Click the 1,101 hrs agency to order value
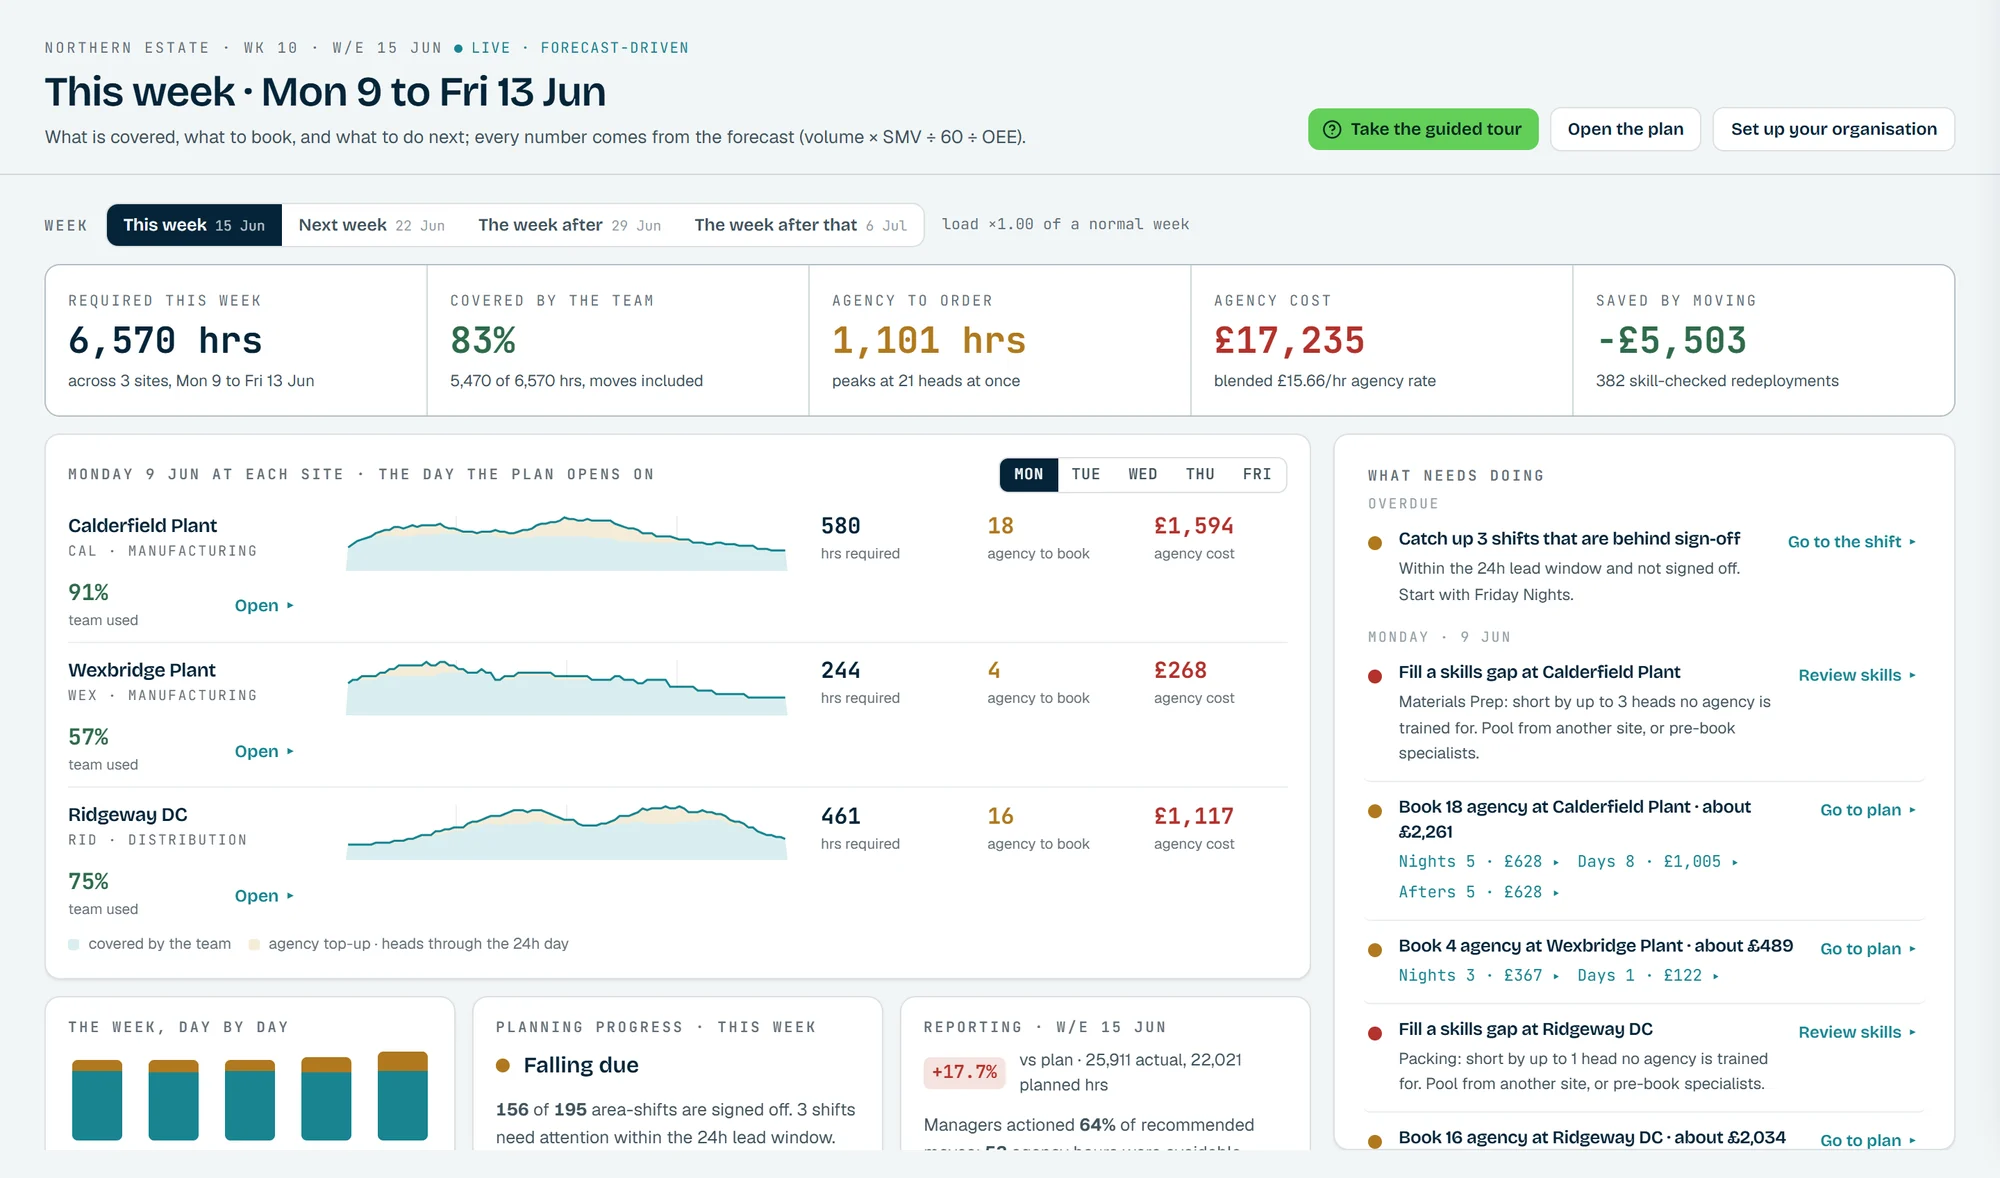The height and width of the screenshot is (1178, 2000). click(929, 341)
